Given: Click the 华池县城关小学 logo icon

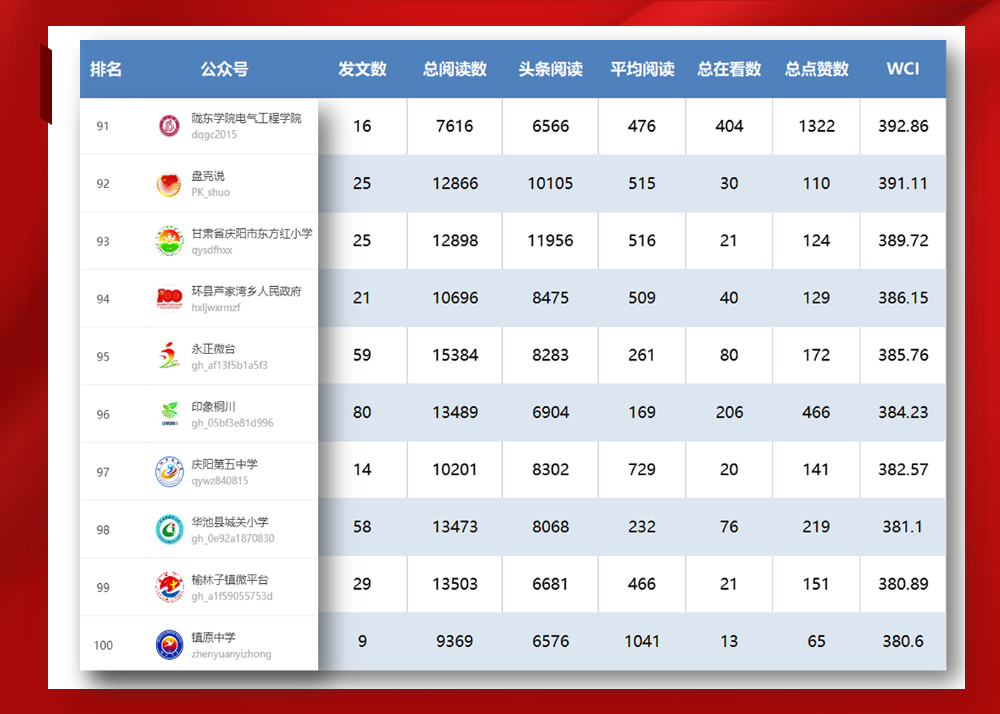Looking at the screenshot, I should tap(169, 529).
